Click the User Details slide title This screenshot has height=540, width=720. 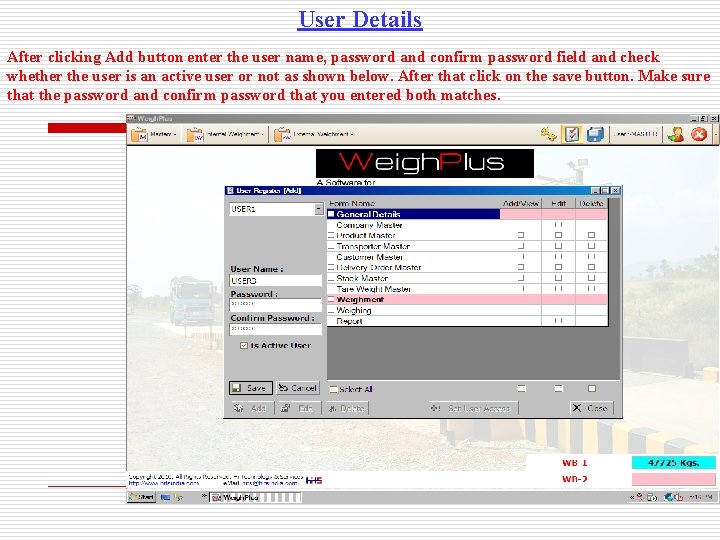point(360,19)
